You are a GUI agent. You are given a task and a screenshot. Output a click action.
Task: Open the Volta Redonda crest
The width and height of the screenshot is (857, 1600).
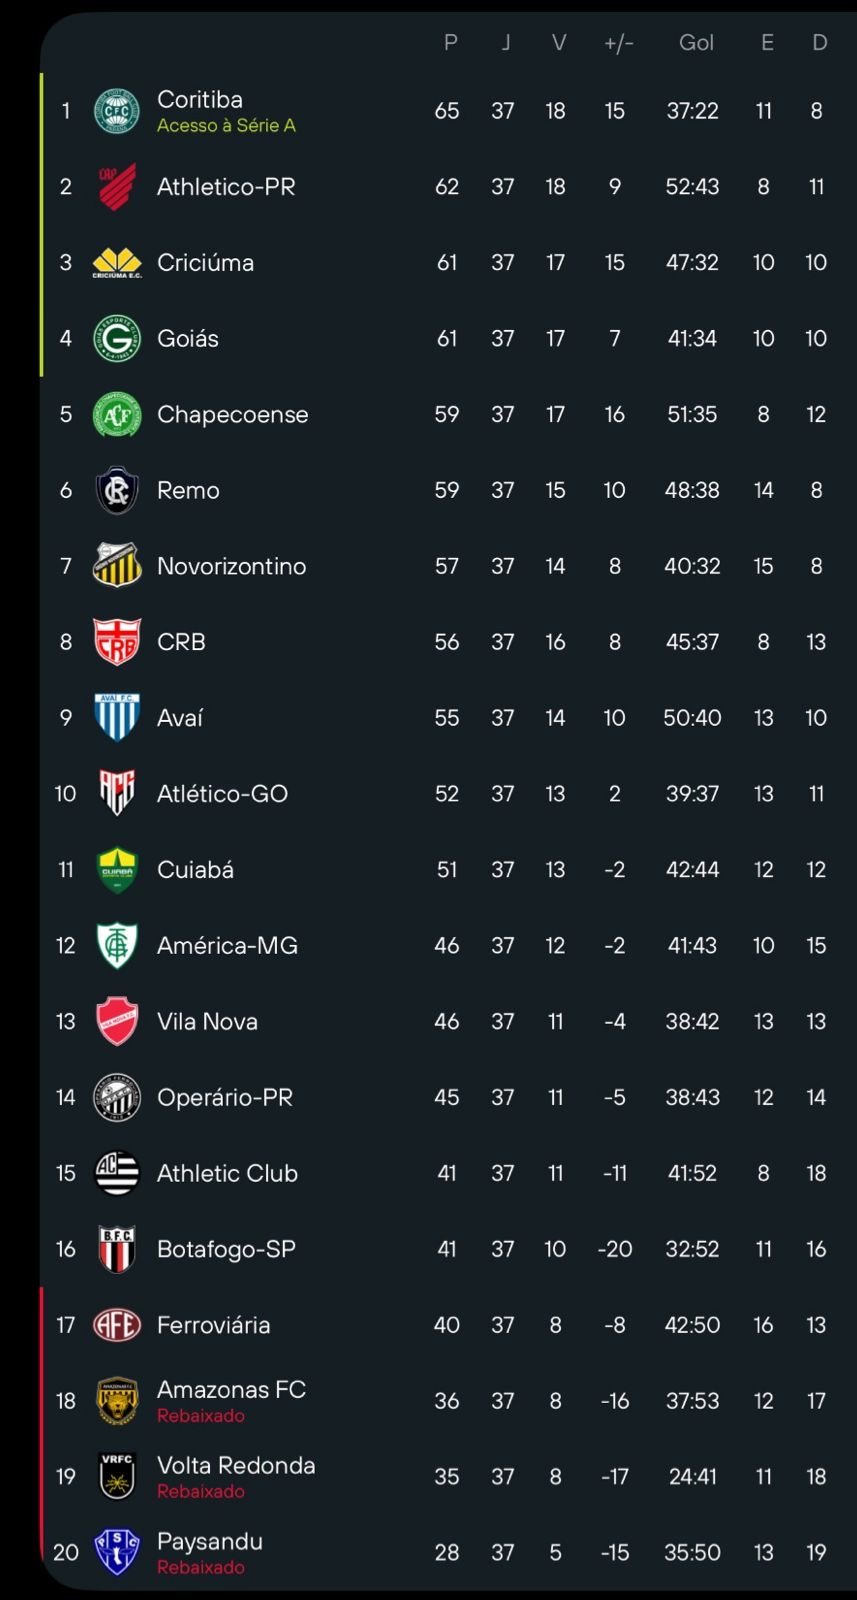pyautogui.click(x=117, y=1476)
